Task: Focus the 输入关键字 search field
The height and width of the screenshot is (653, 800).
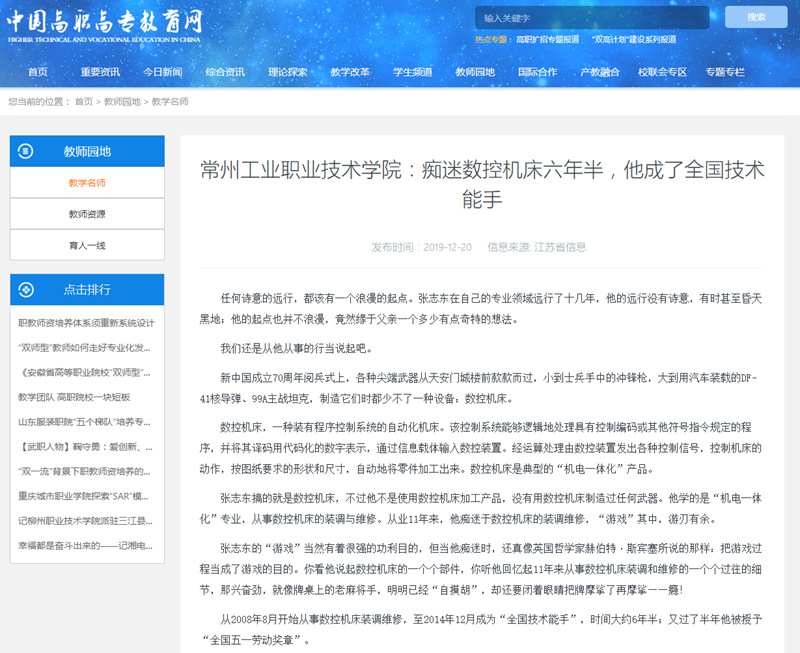Action: (592, 18)
